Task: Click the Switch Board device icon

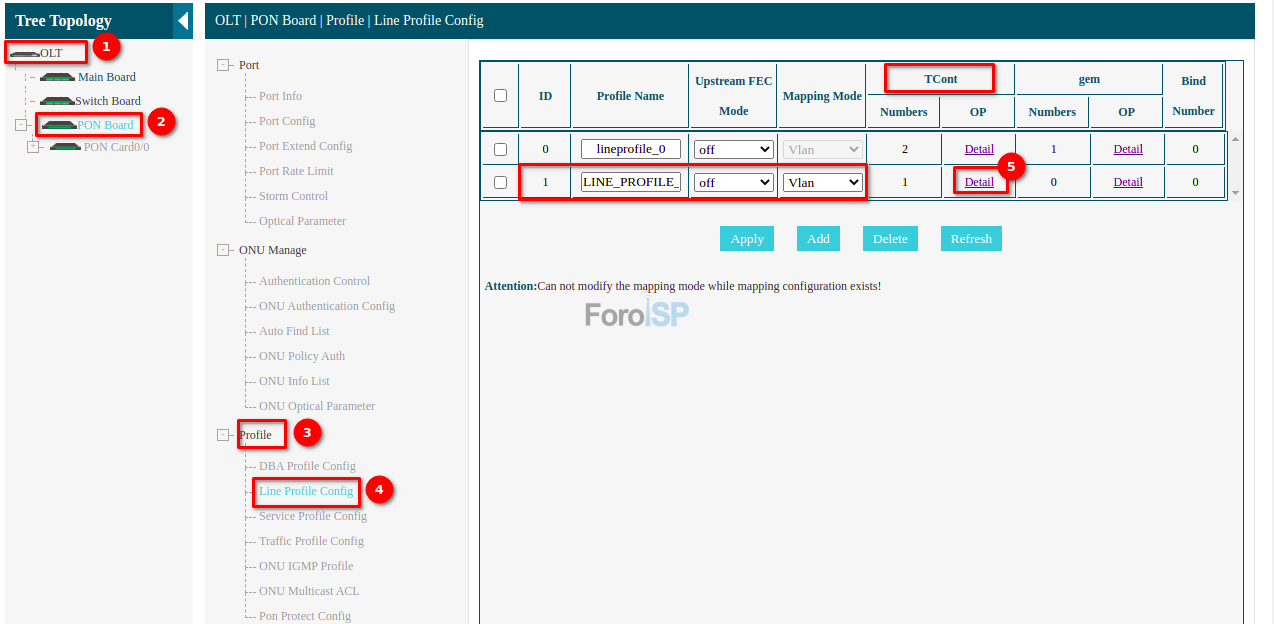Action: [57, 101]
